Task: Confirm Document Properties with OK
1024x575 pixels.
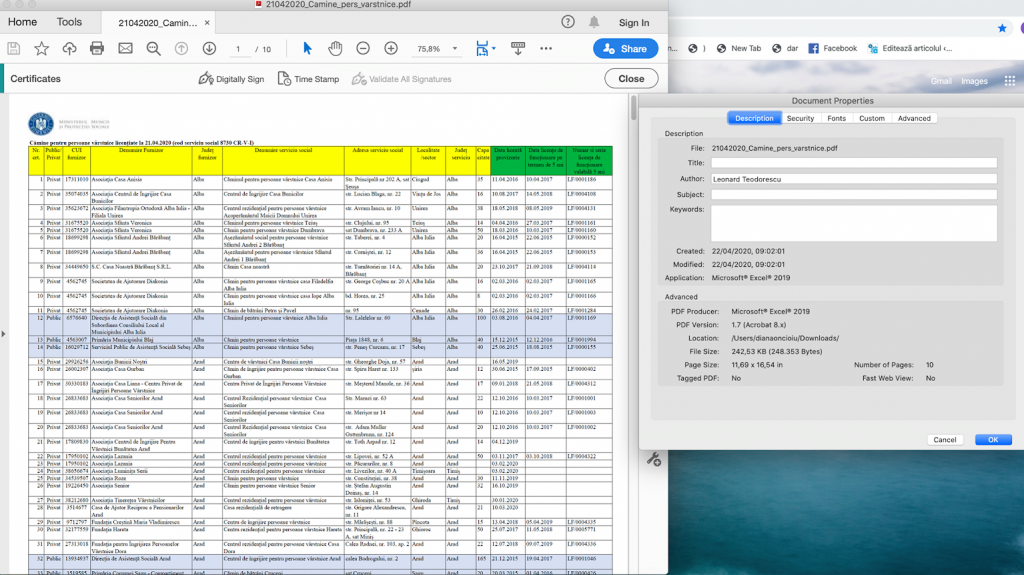Action: tap(993, 440)
